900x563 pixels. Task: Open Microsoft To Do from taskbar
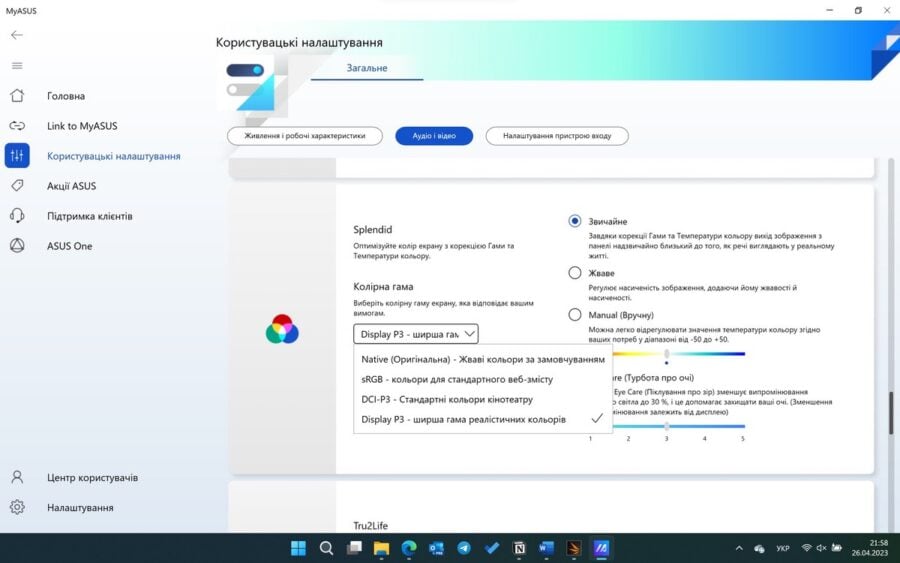pos(491,548)
